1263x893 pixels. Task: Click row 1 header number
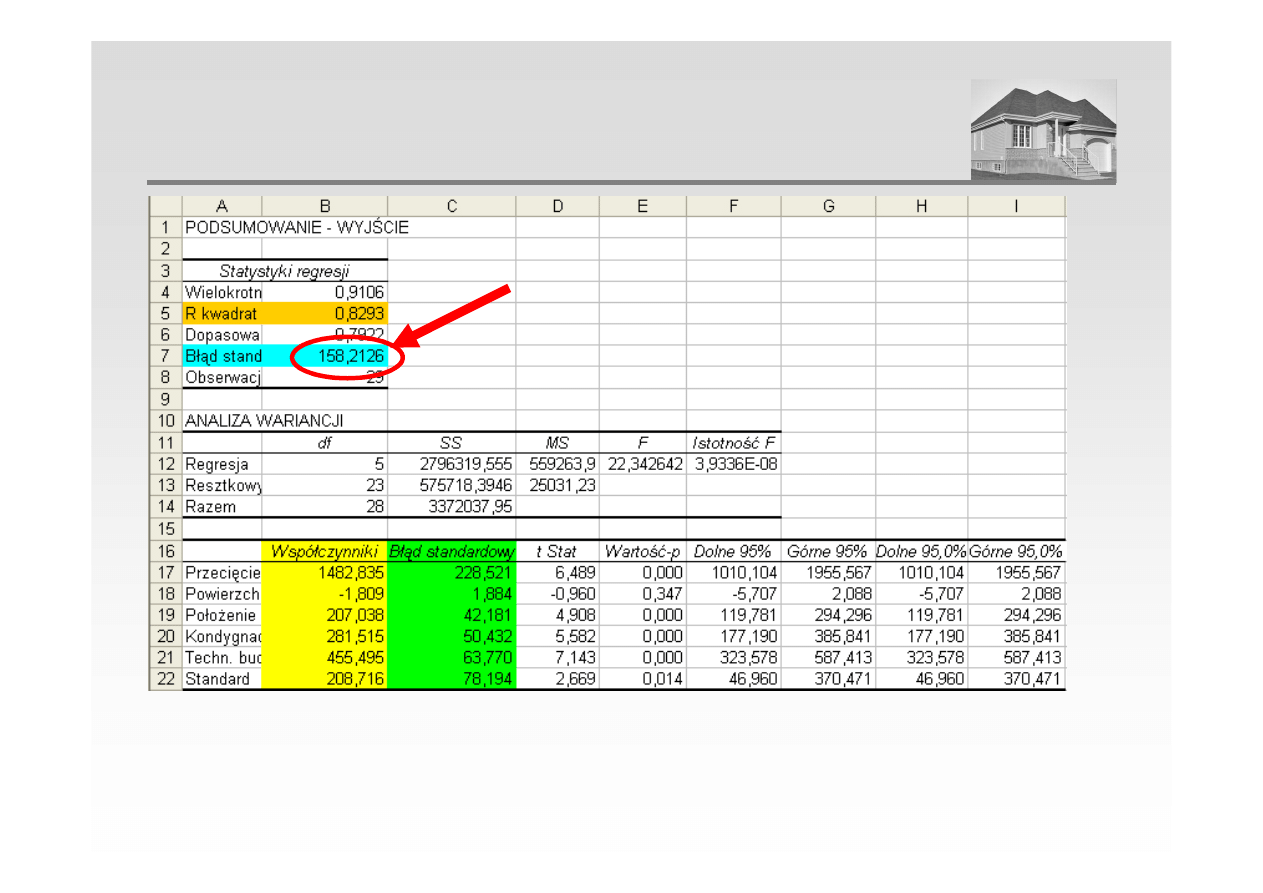pyautogui.click(x=165, y=227)
